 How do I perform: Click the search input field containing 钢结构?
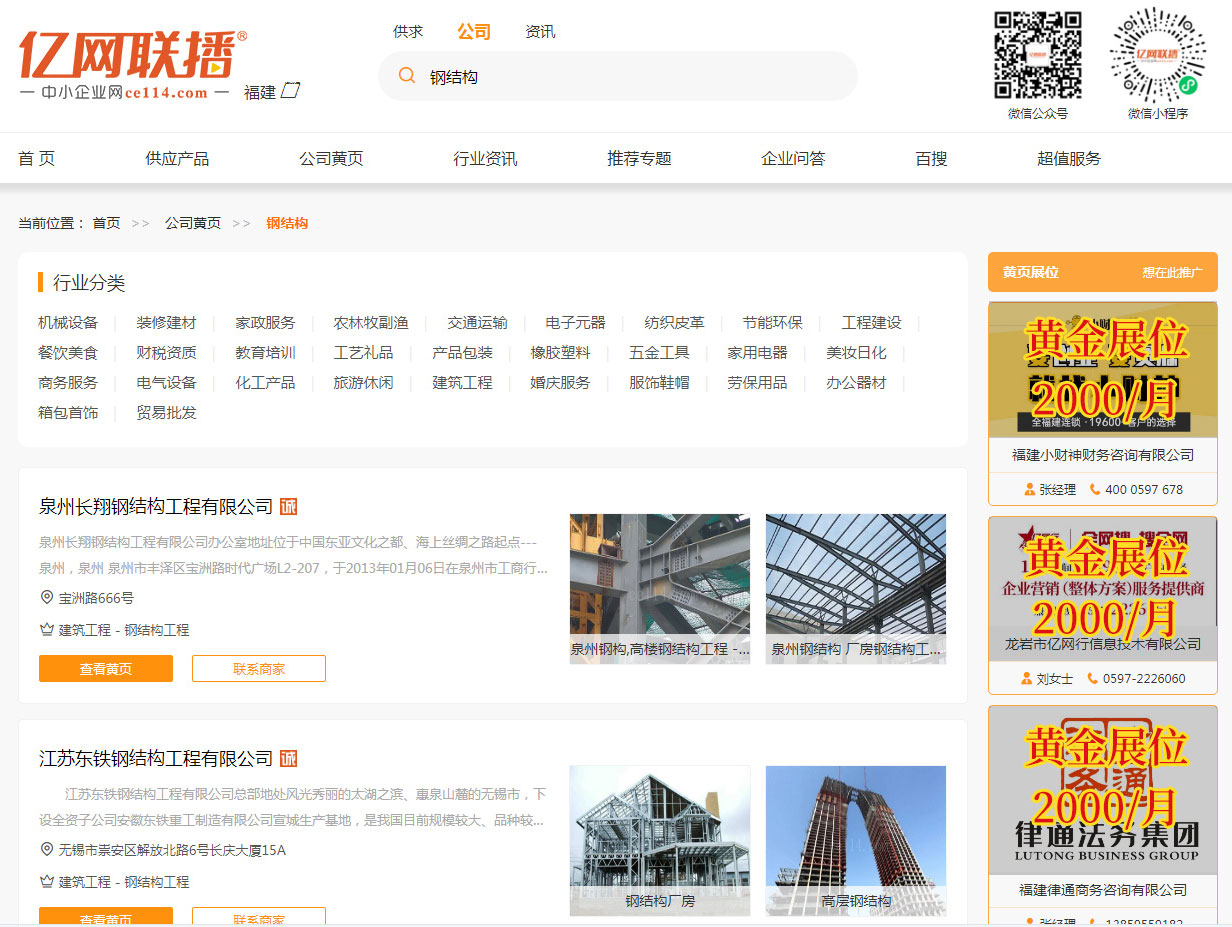630,77
